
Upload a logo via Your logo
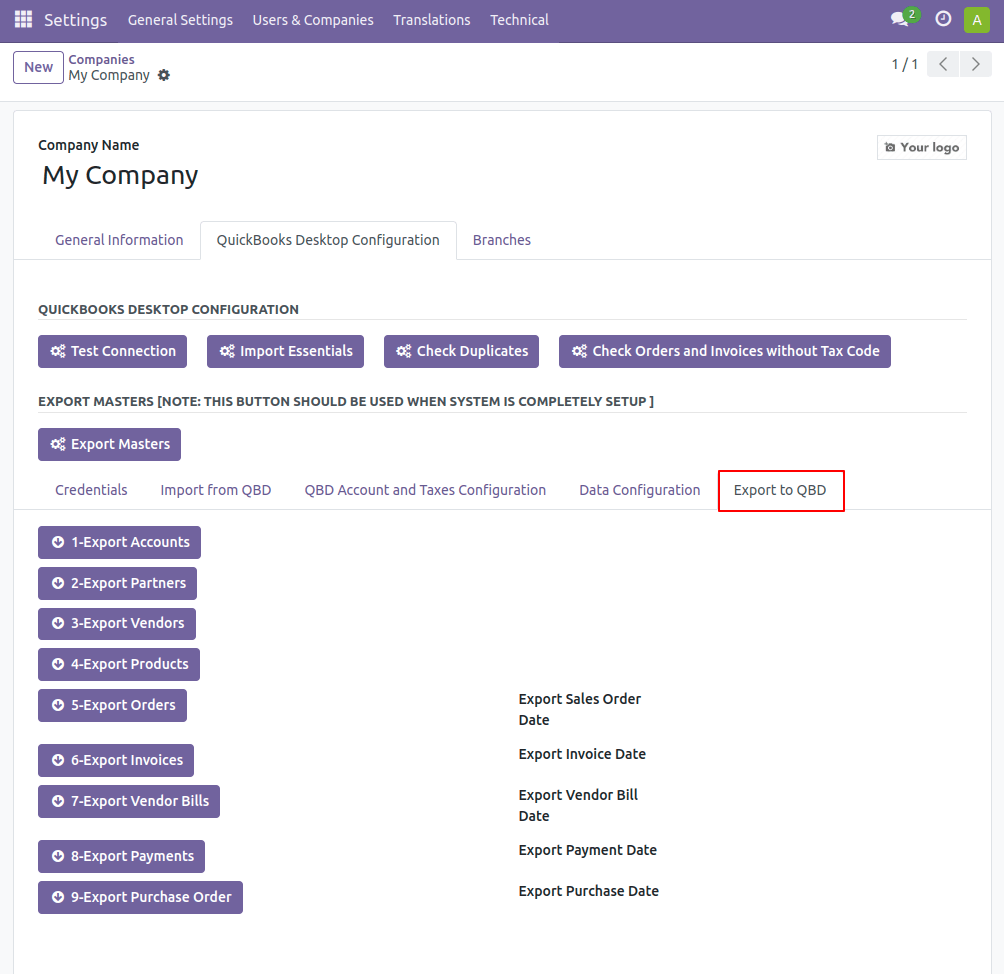[x=921, y=147]
